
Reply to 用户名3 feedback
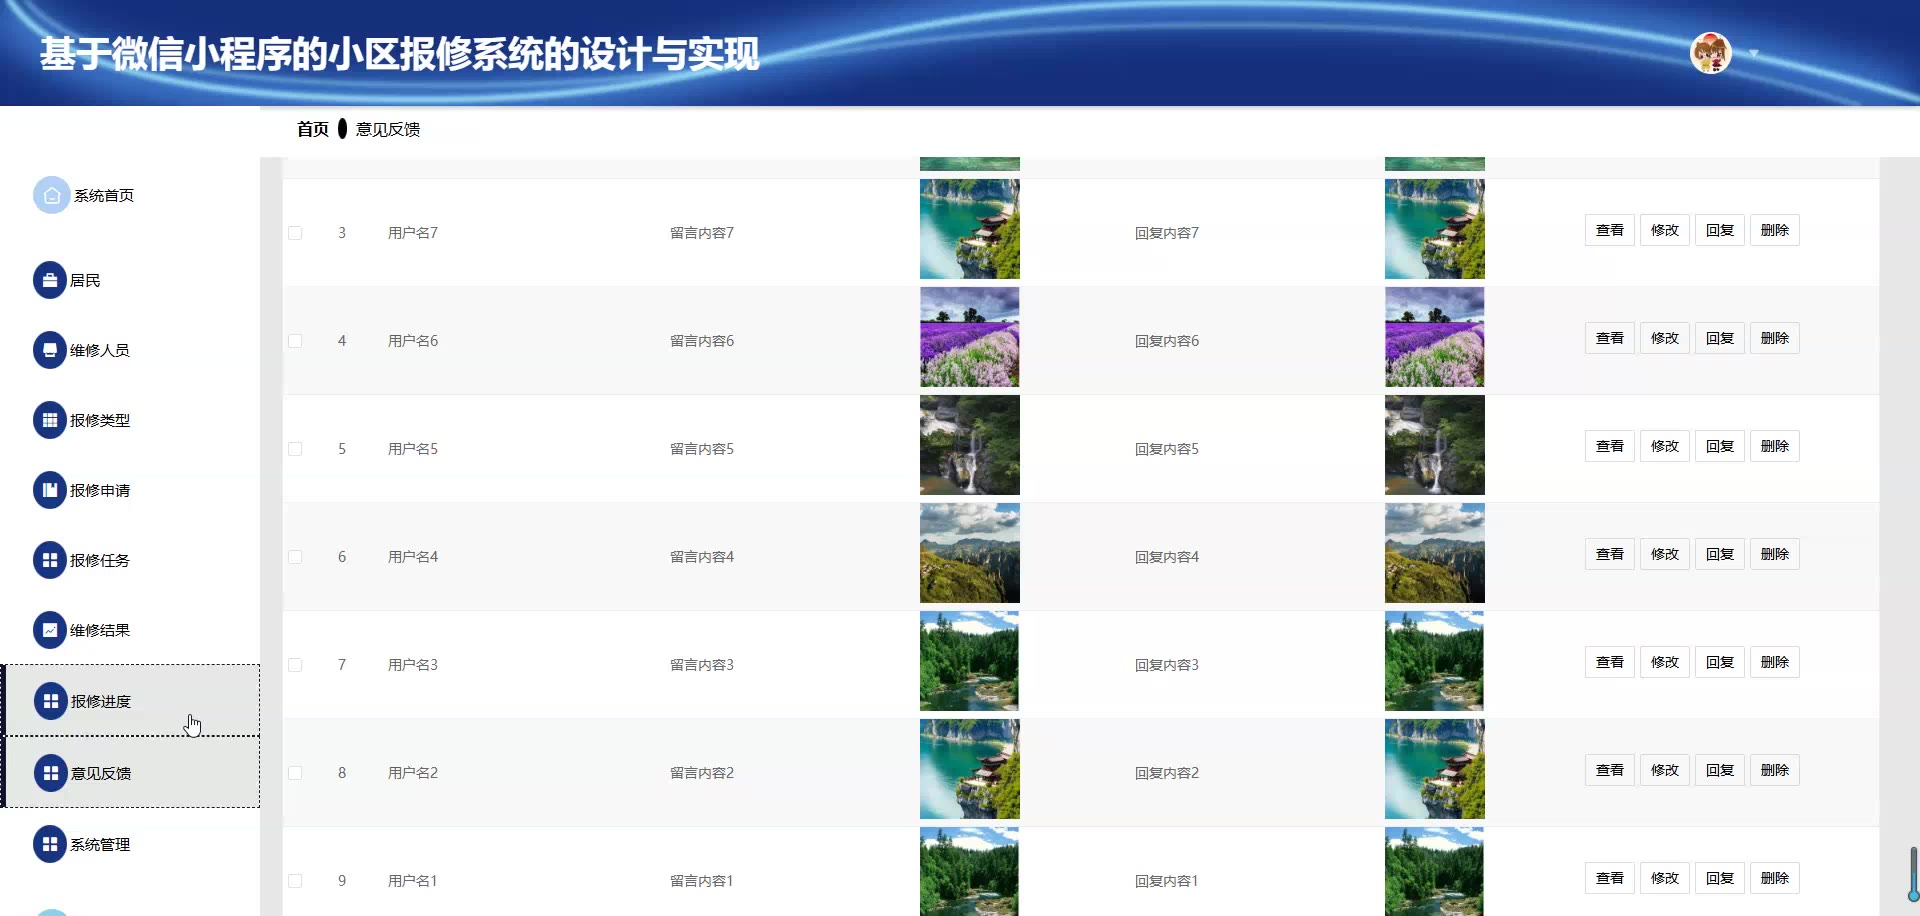1720,662
